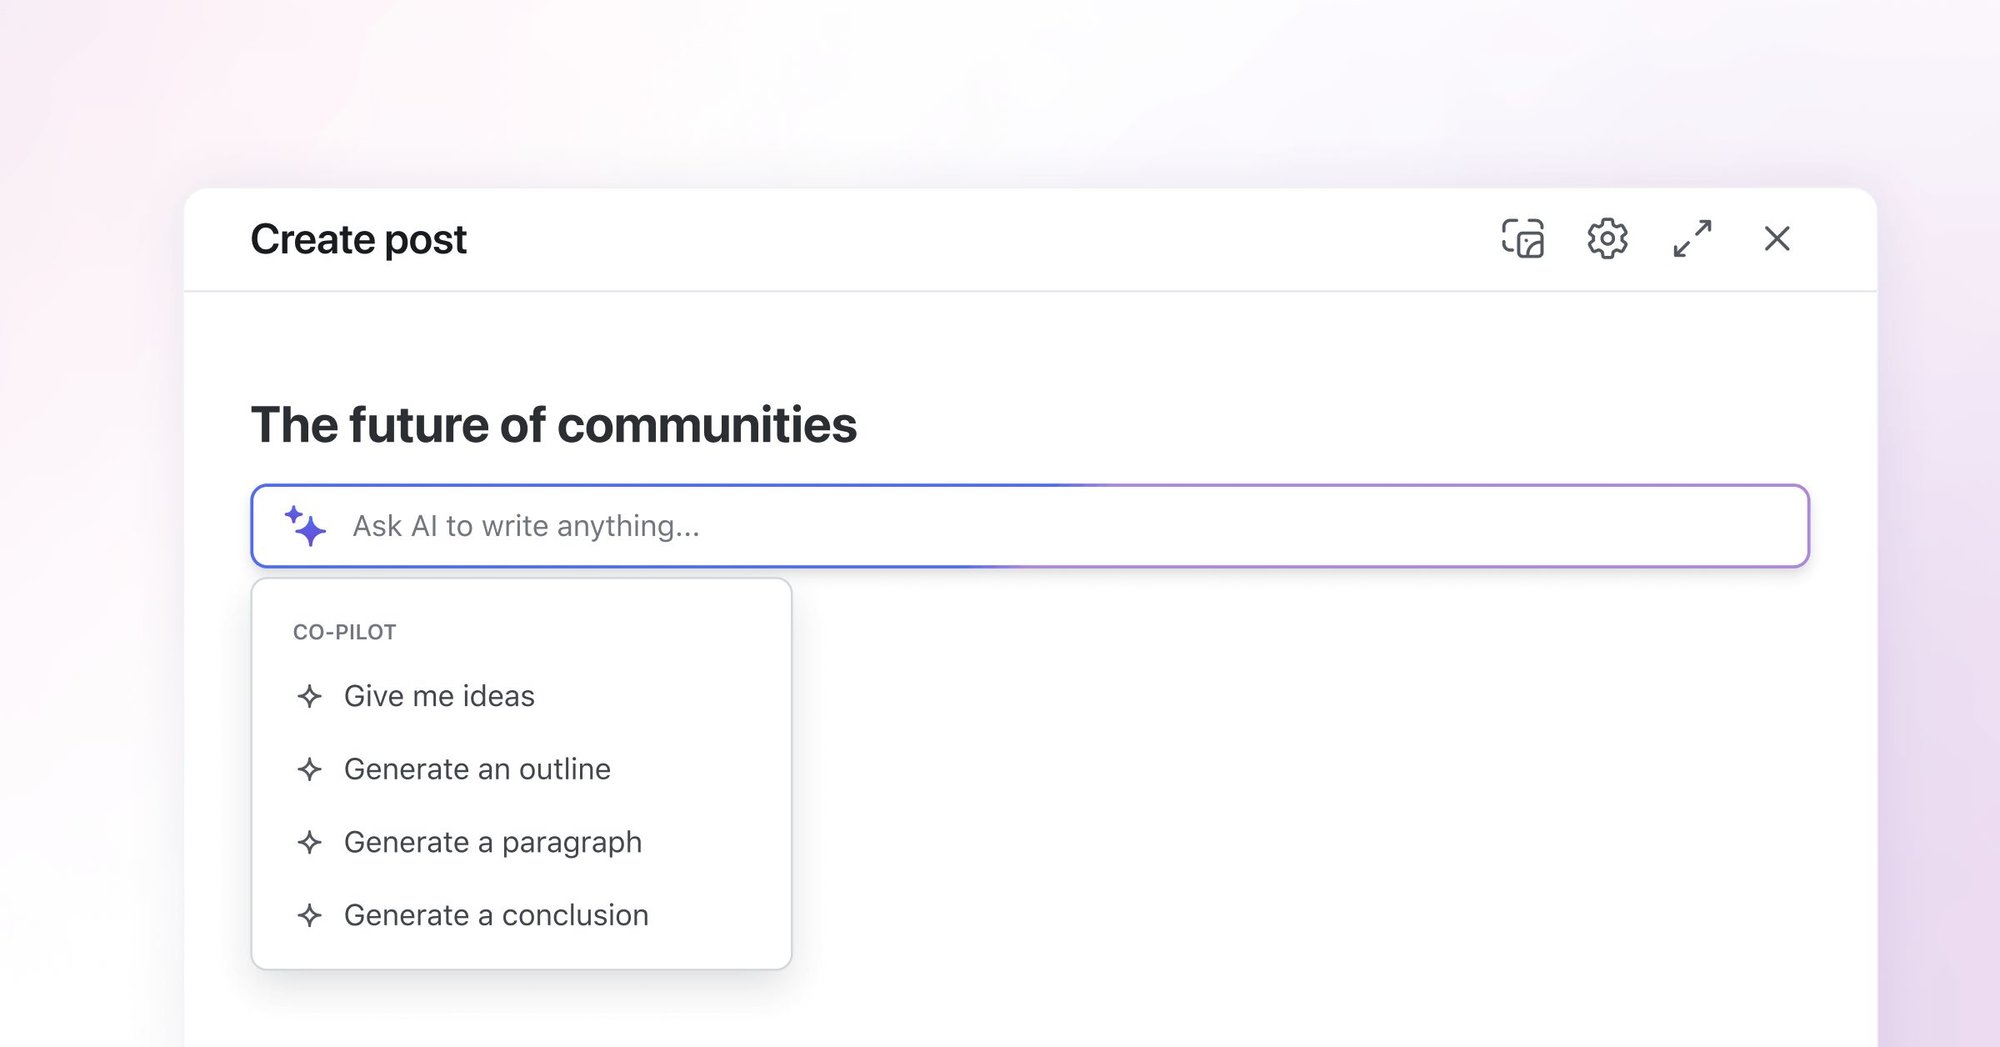Click the cover image icon near the top right

tap(1521, 239)
